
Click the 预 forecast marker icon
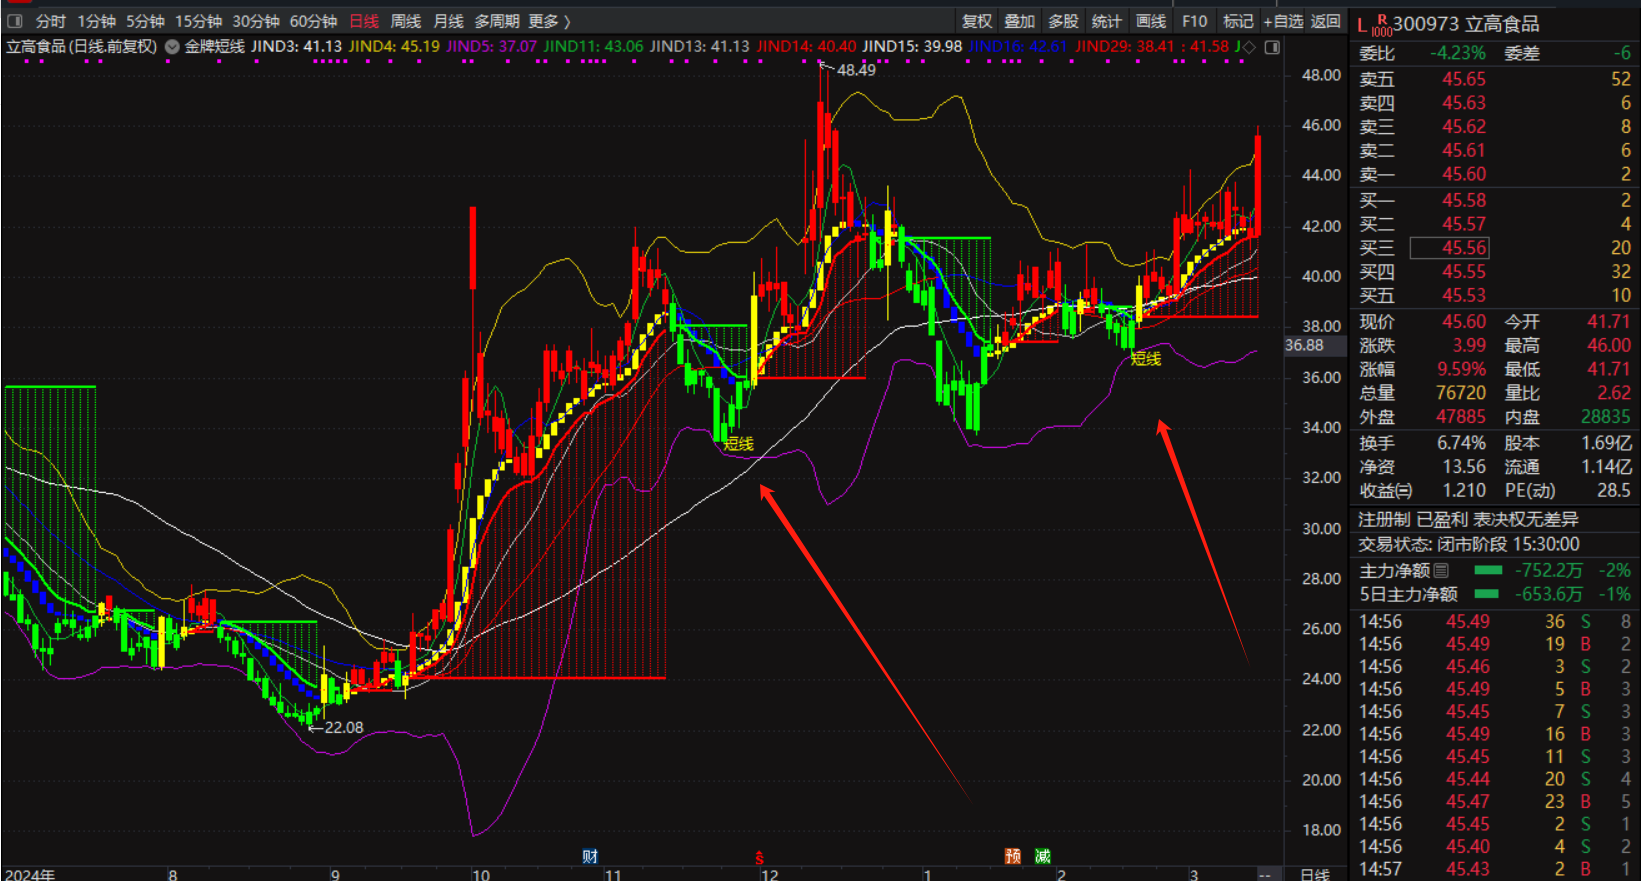pos(1013,856)
